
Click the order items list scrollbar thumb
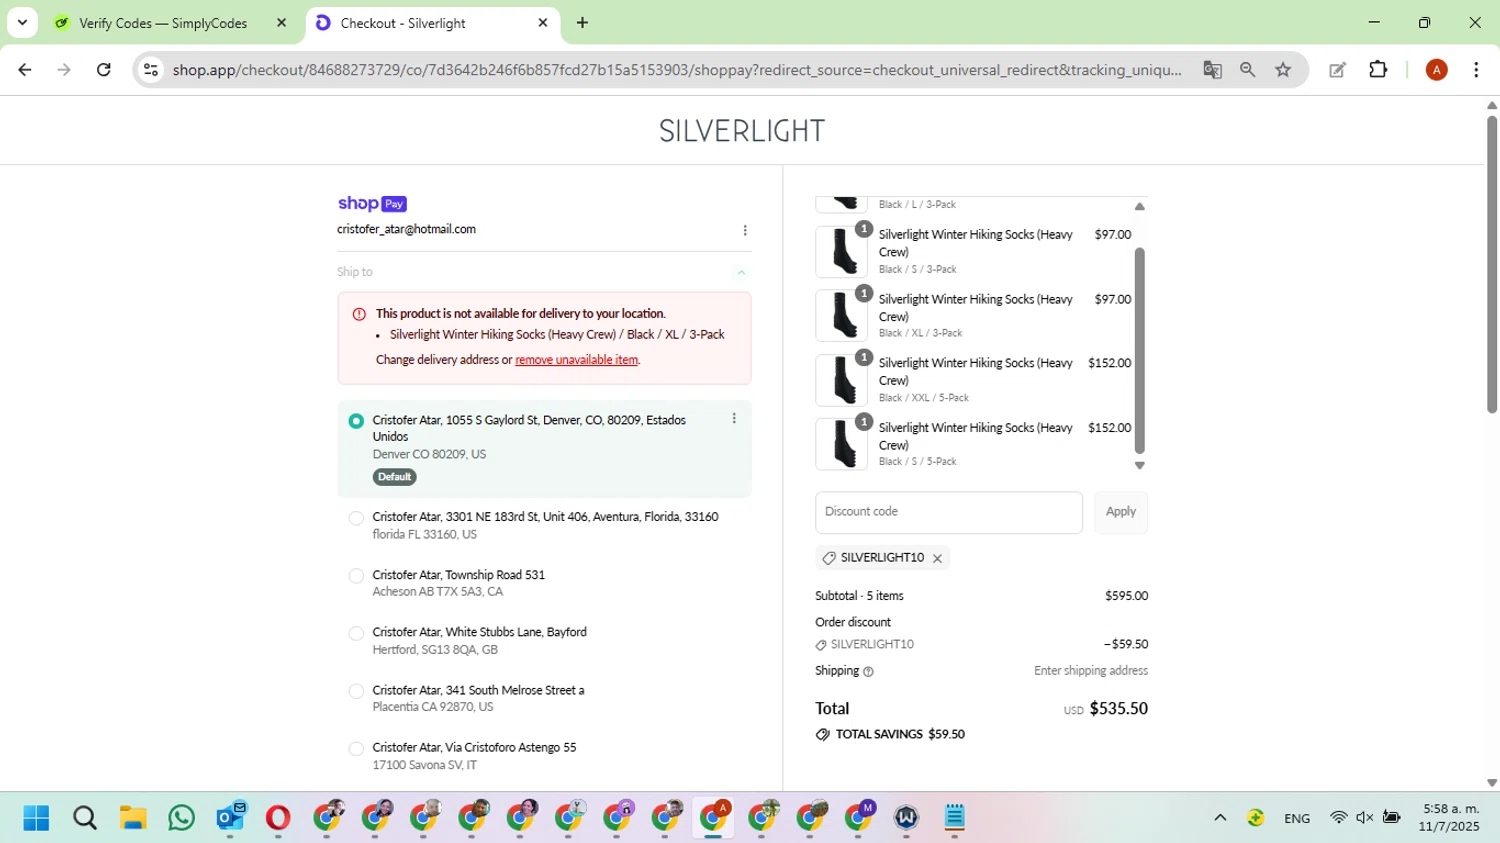pyautogui.click(x=1139, y=350)
